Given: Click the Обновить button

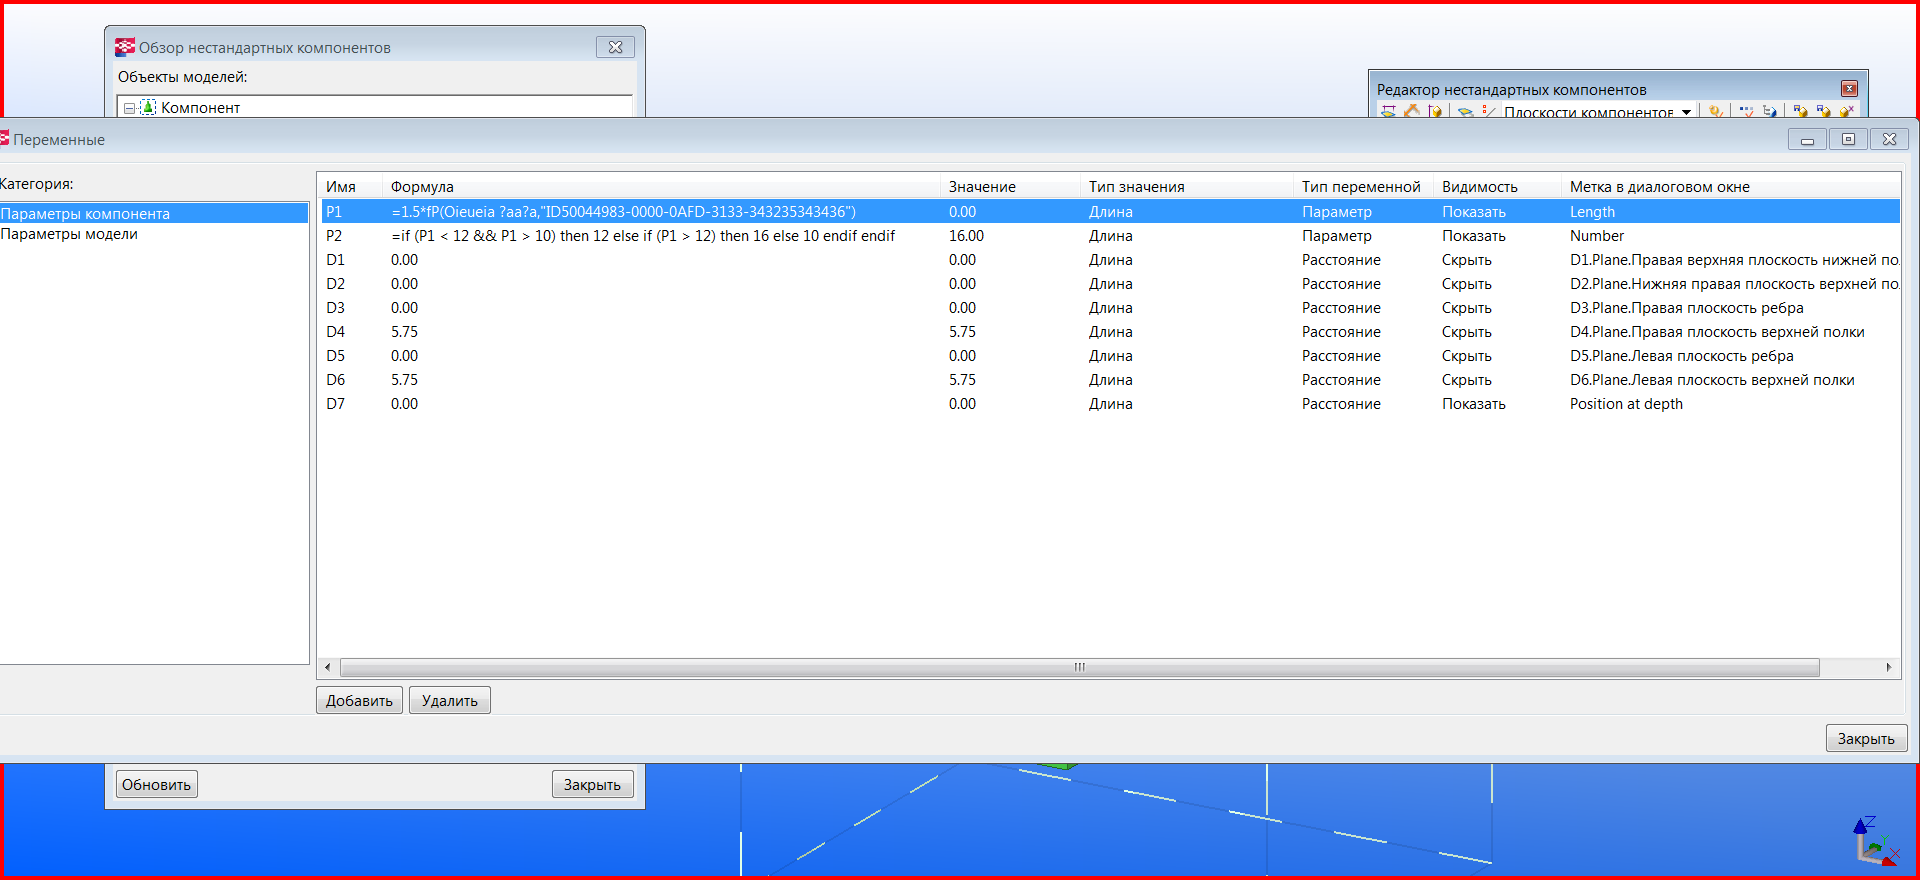Looking at the screenshot, I should pos(156,785).
